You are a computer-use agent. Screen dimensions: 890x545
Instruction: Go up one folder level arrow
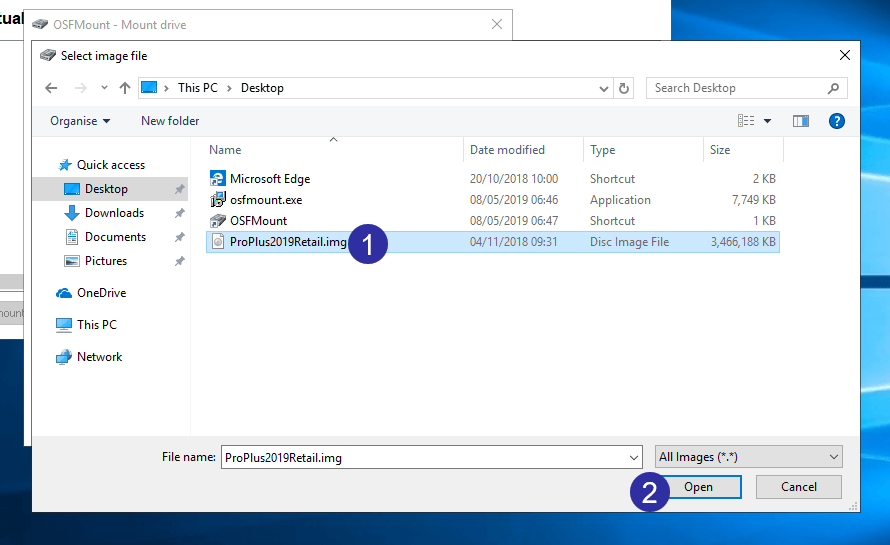tap(125, 88)
